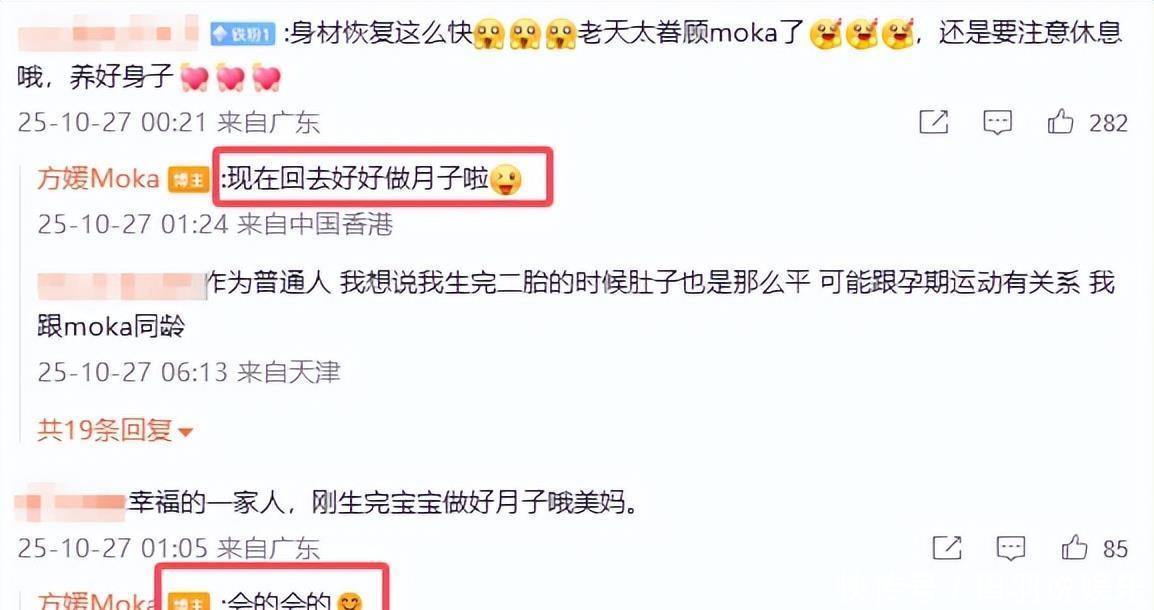Click the dropdown arrow after 共19条回复
Screen dimensions: 1154x610
click(x=185, y=432)
